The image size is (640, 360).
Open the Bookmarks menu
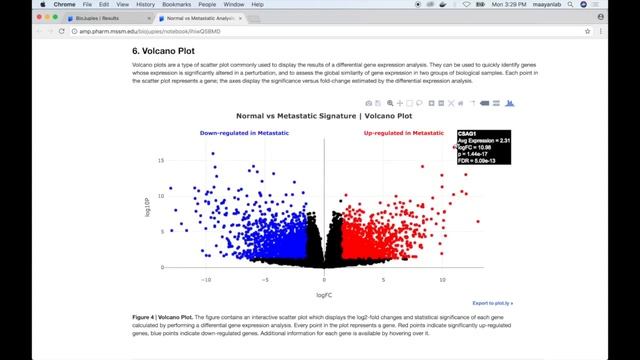point(176,4)
